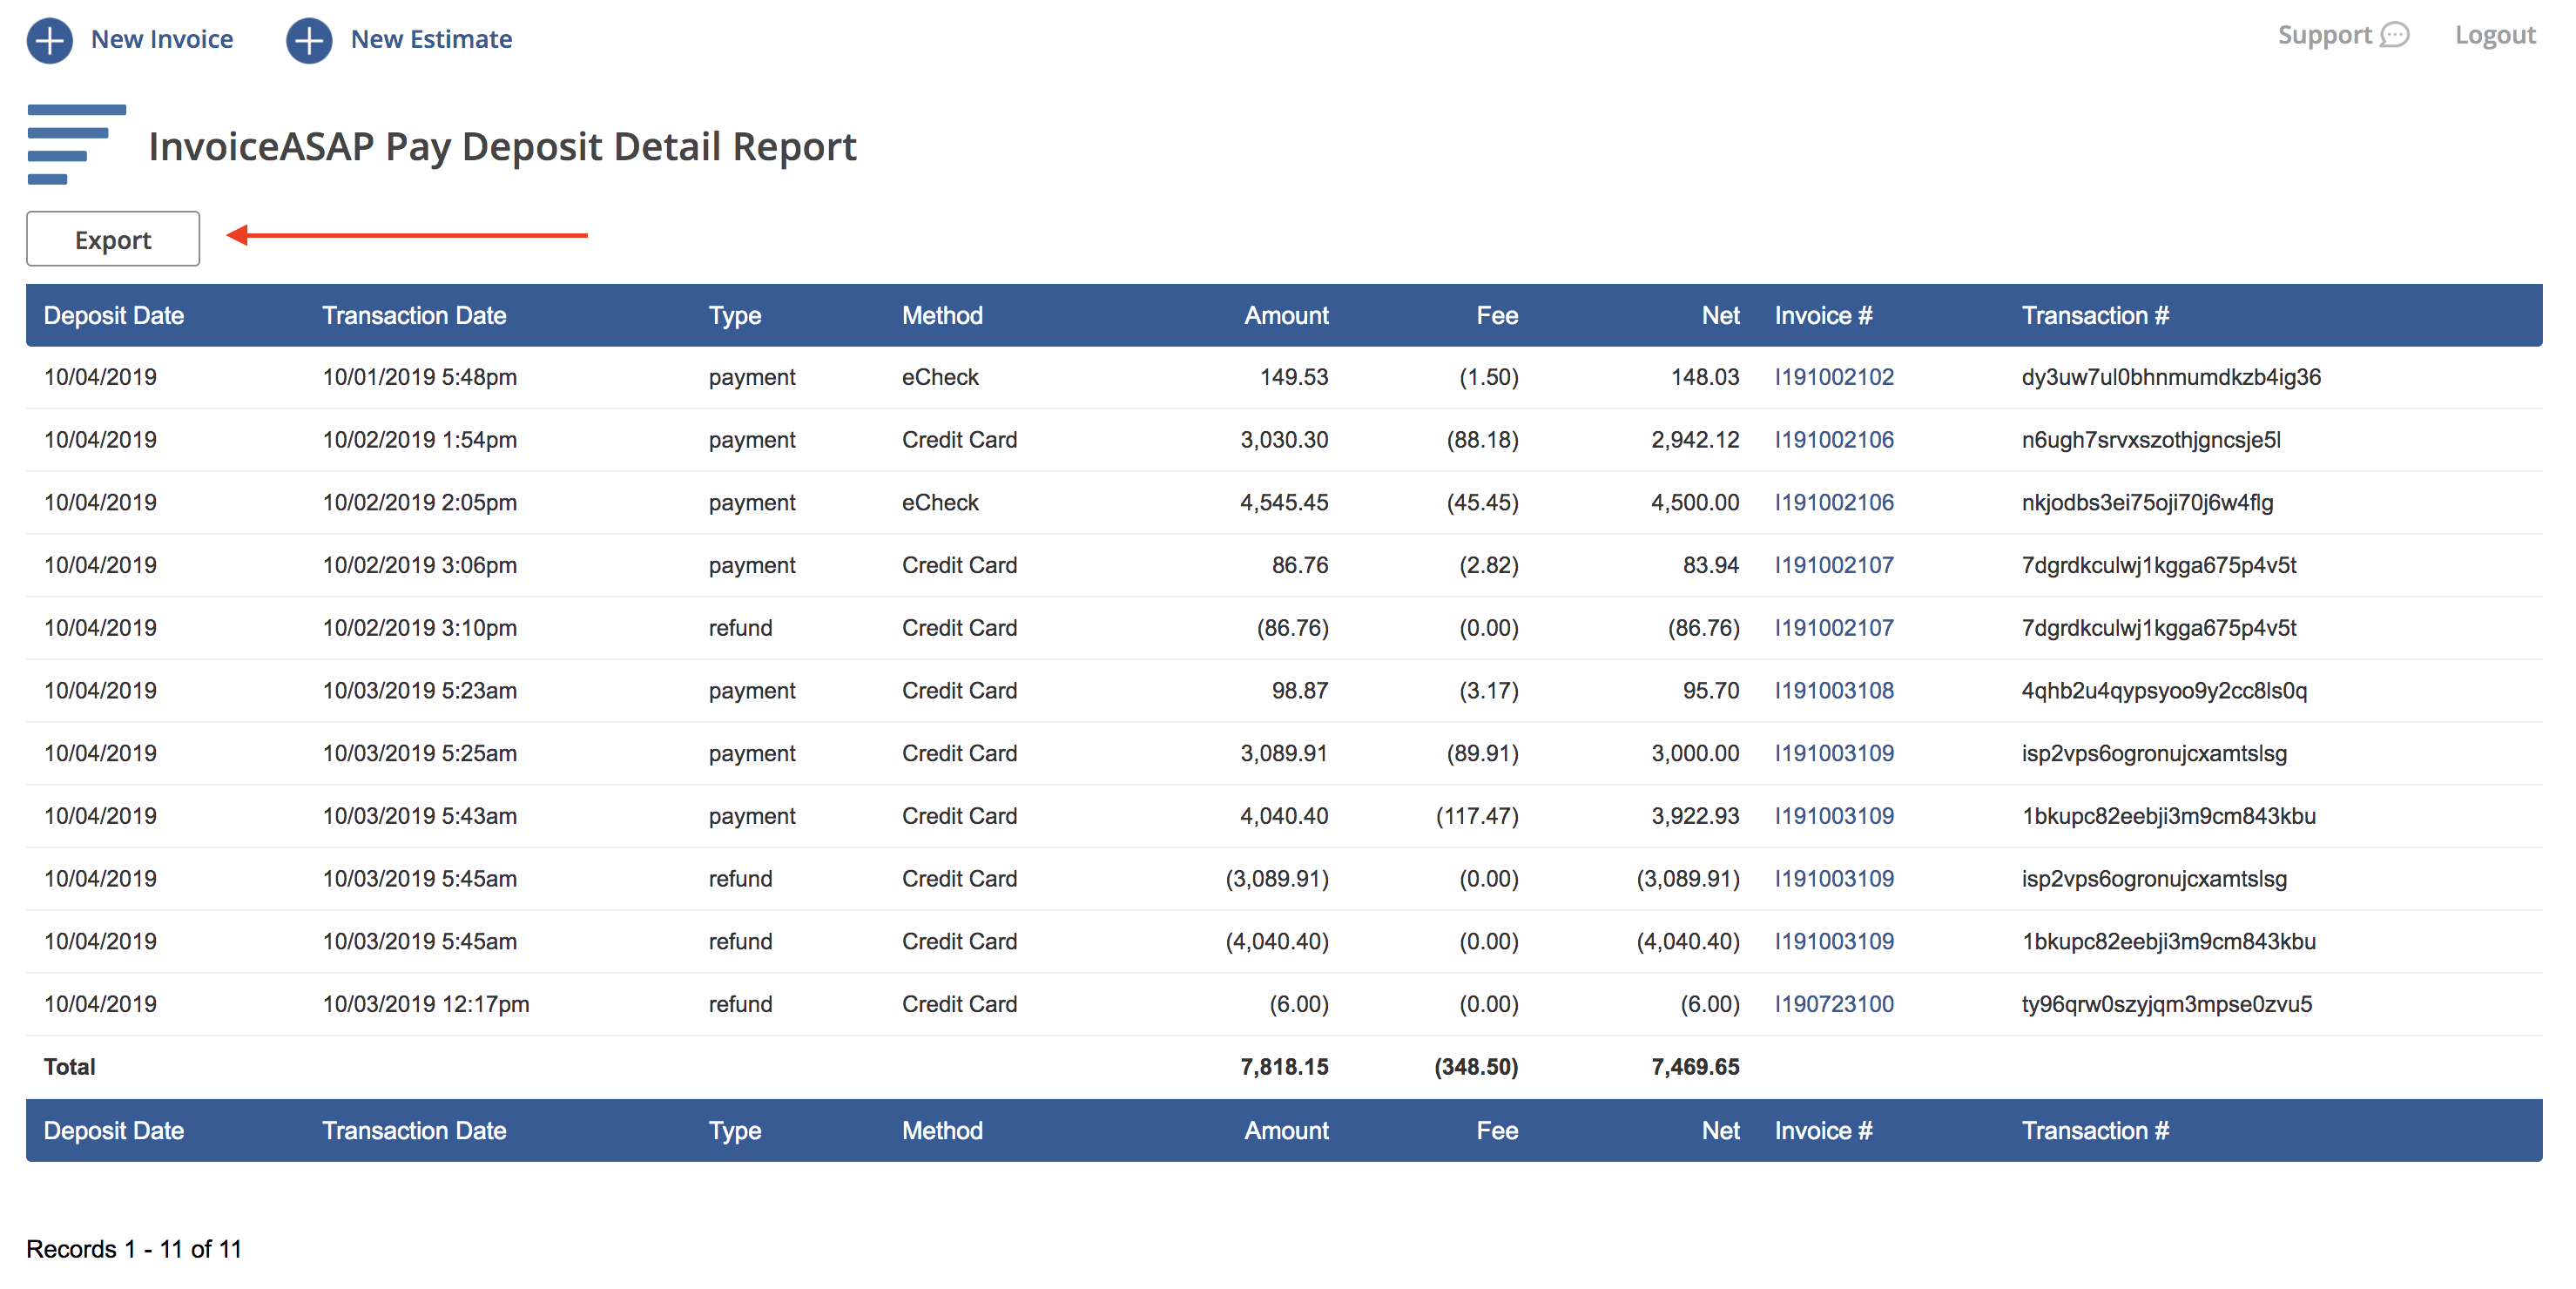This screenshot has height=1289, width=2576.
Task: Open invoice I191003109 for the 3,089.91 payment
Action: point(1834,753)
